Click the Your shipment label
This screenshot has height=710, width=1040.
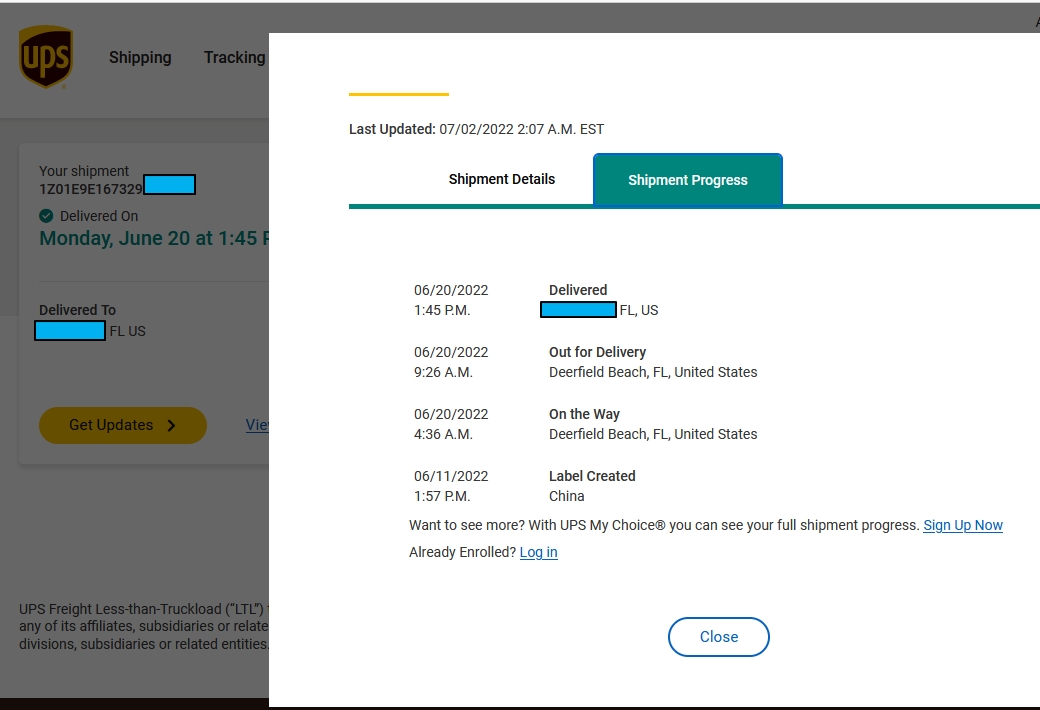point(84,171)
